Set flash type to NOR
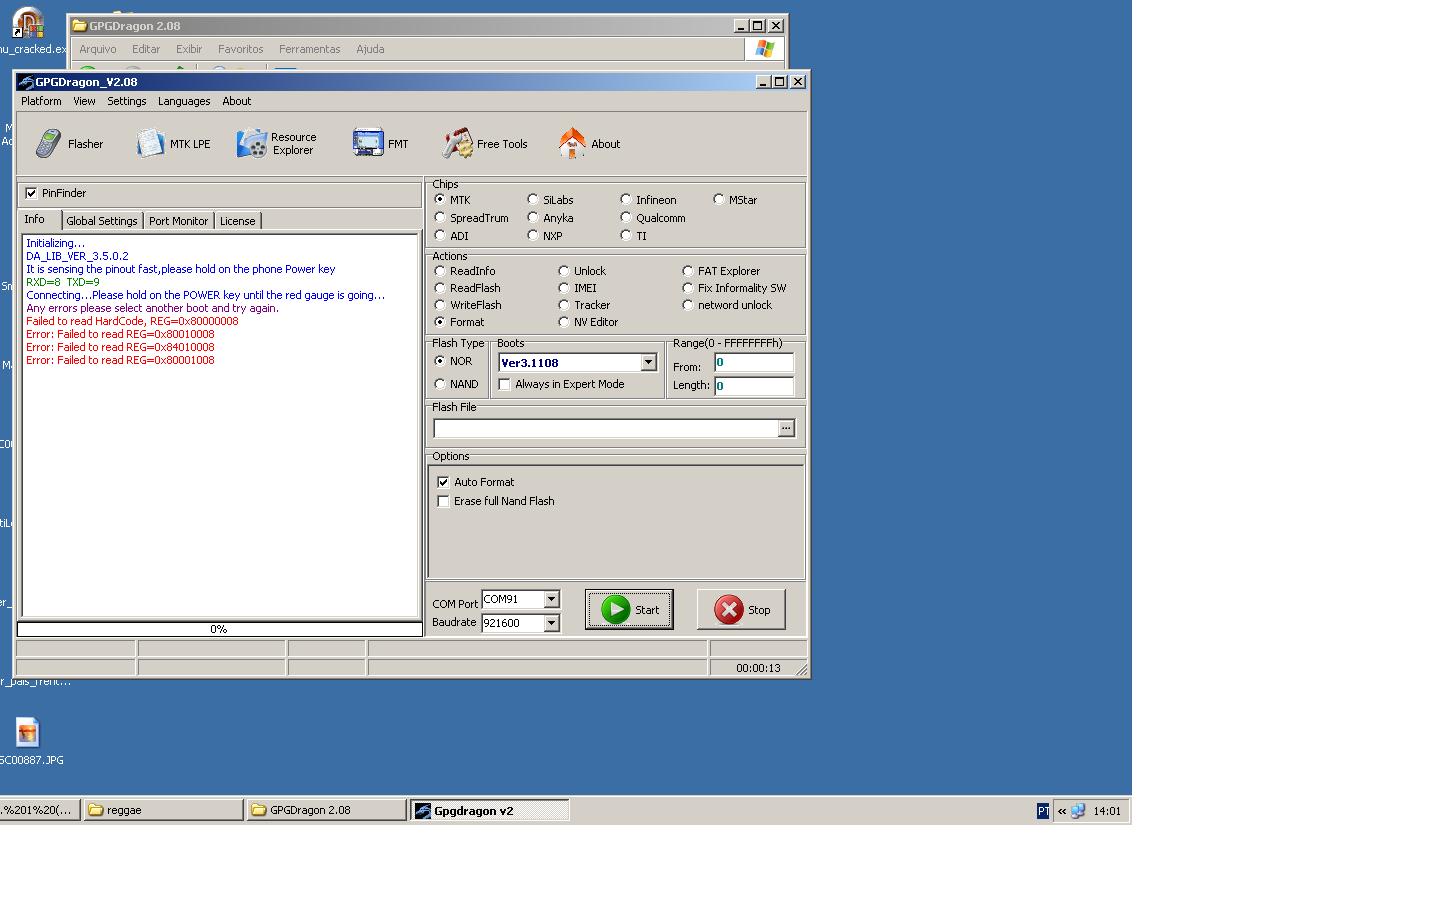This screenshot has height=900, width=1440. tap(440, 361)
